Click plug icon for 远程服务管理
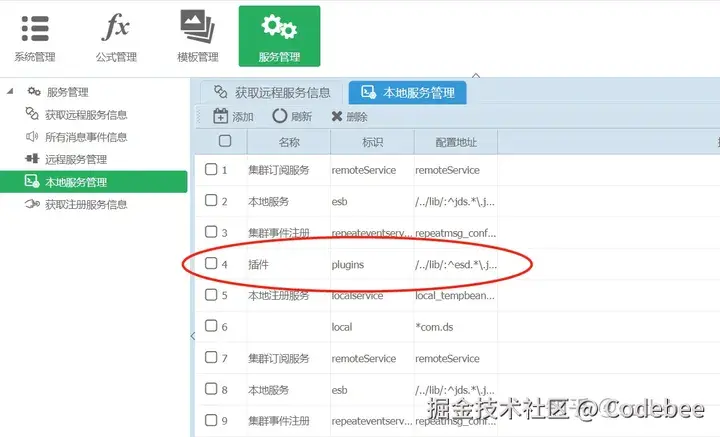Screen dimensions: 720x437 pos(32,159)
